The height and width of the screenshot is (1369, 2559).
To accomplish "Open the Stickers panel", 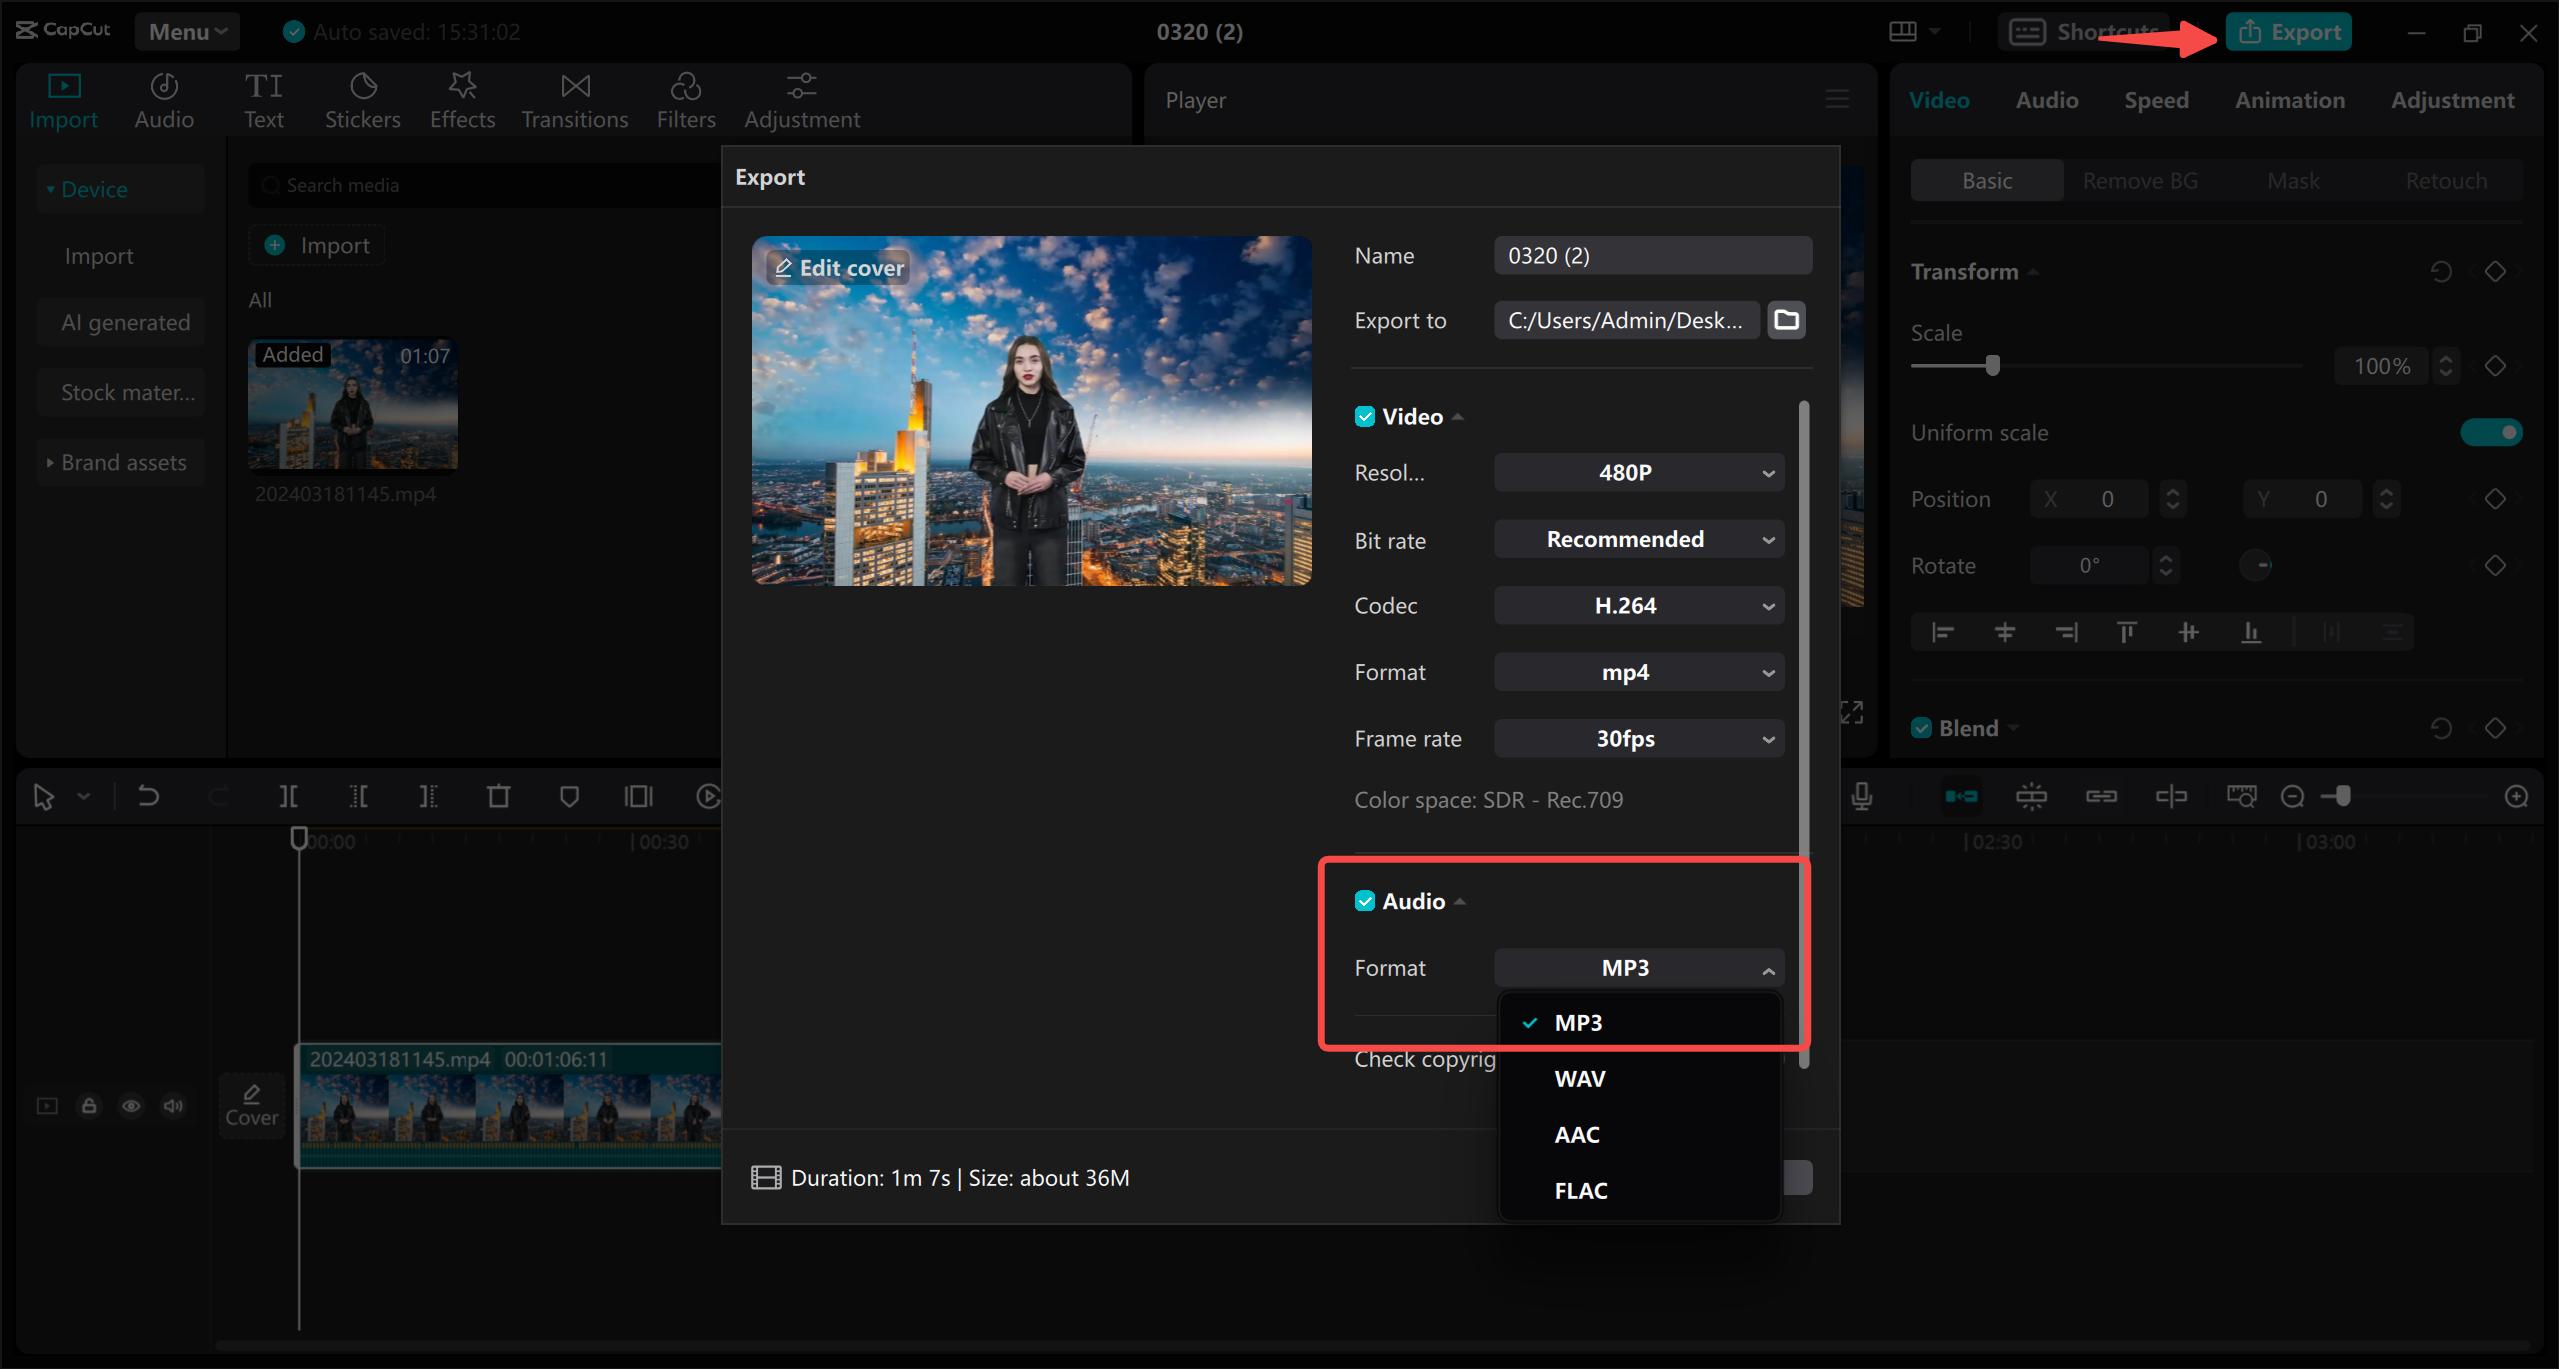I will pos(362,100).
